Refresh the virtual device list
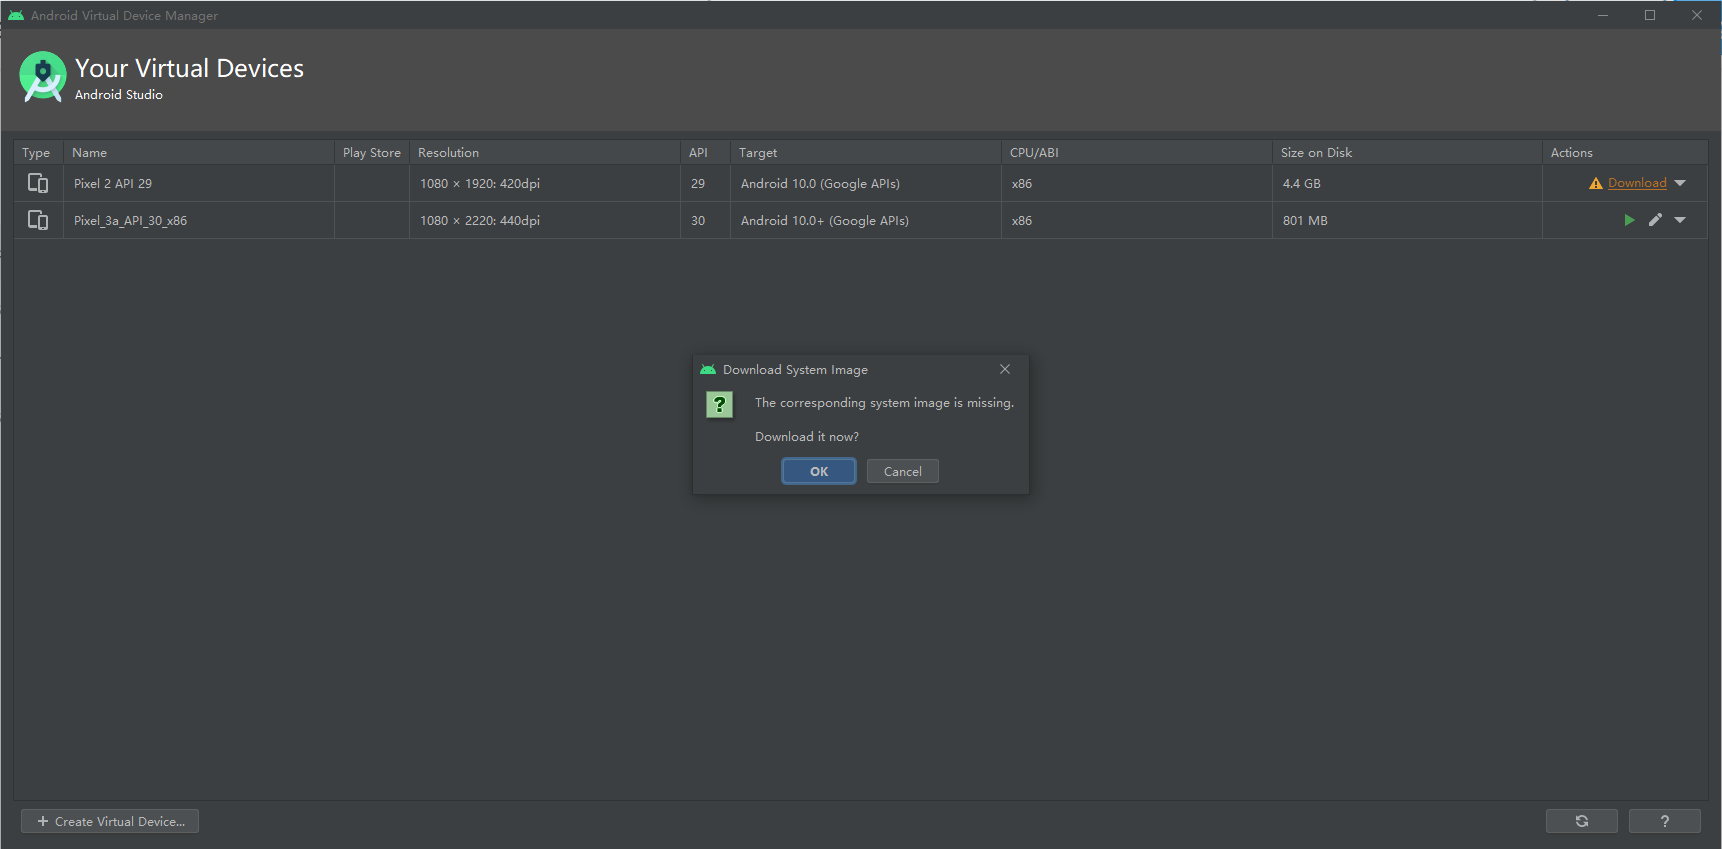The width and height of the screenshot is (1722, 849). click(x=1582, y=821)
